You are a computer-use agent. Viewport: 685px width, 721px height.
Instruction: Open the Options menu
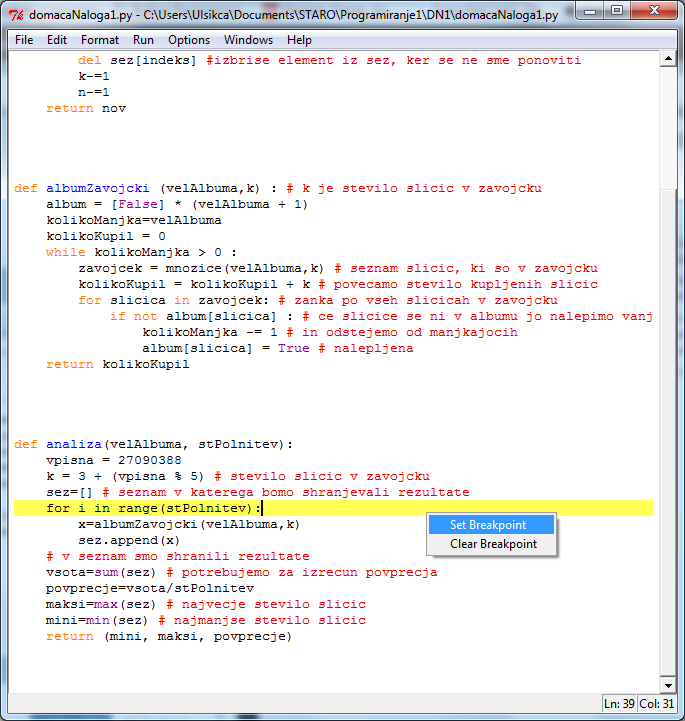(x=189, y=40)
